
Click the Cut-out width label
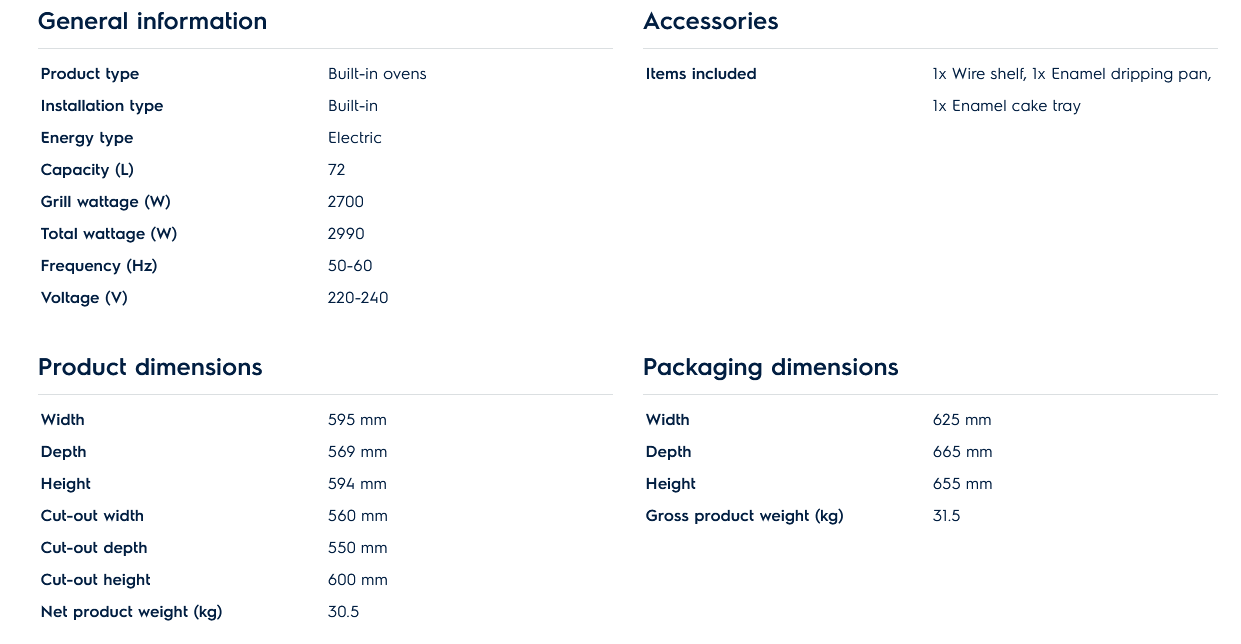pyautogui.click(x=92, y=516)
